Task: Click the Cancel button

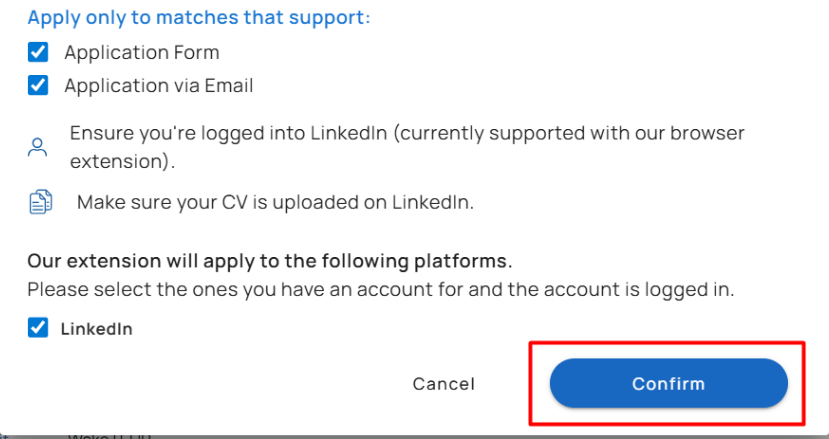Action: click(x=443, y=384)
